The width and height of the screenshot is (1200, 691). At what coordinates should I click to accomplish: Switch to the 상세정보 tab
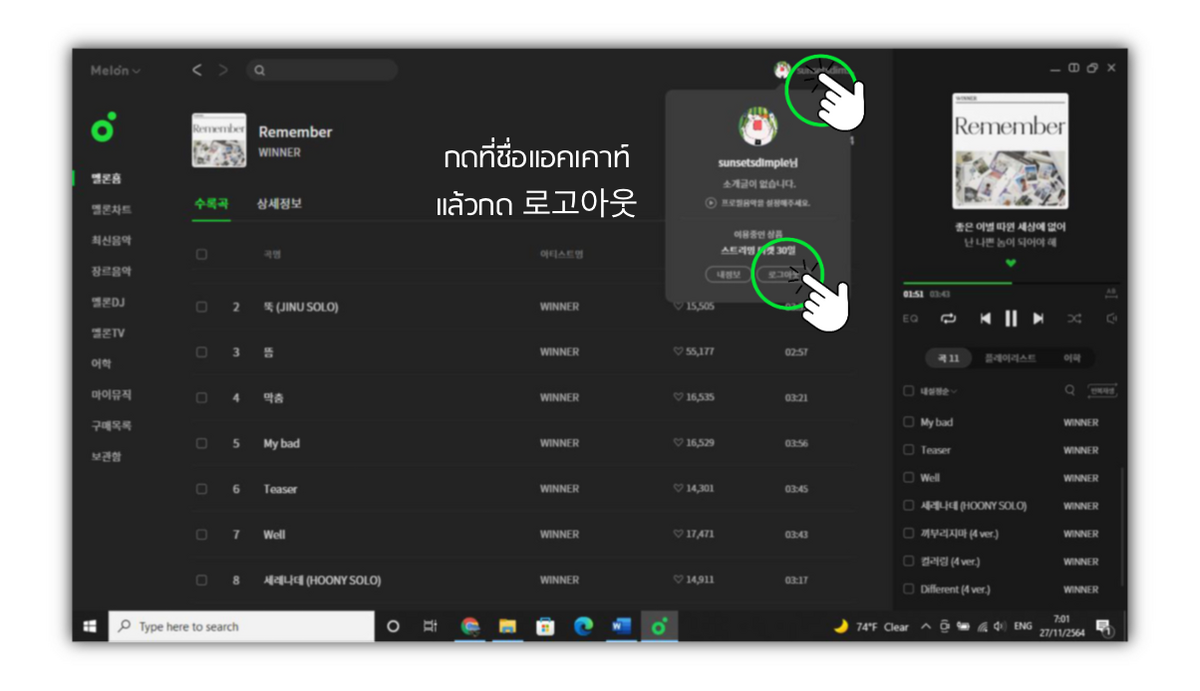(x=279, y=203)
